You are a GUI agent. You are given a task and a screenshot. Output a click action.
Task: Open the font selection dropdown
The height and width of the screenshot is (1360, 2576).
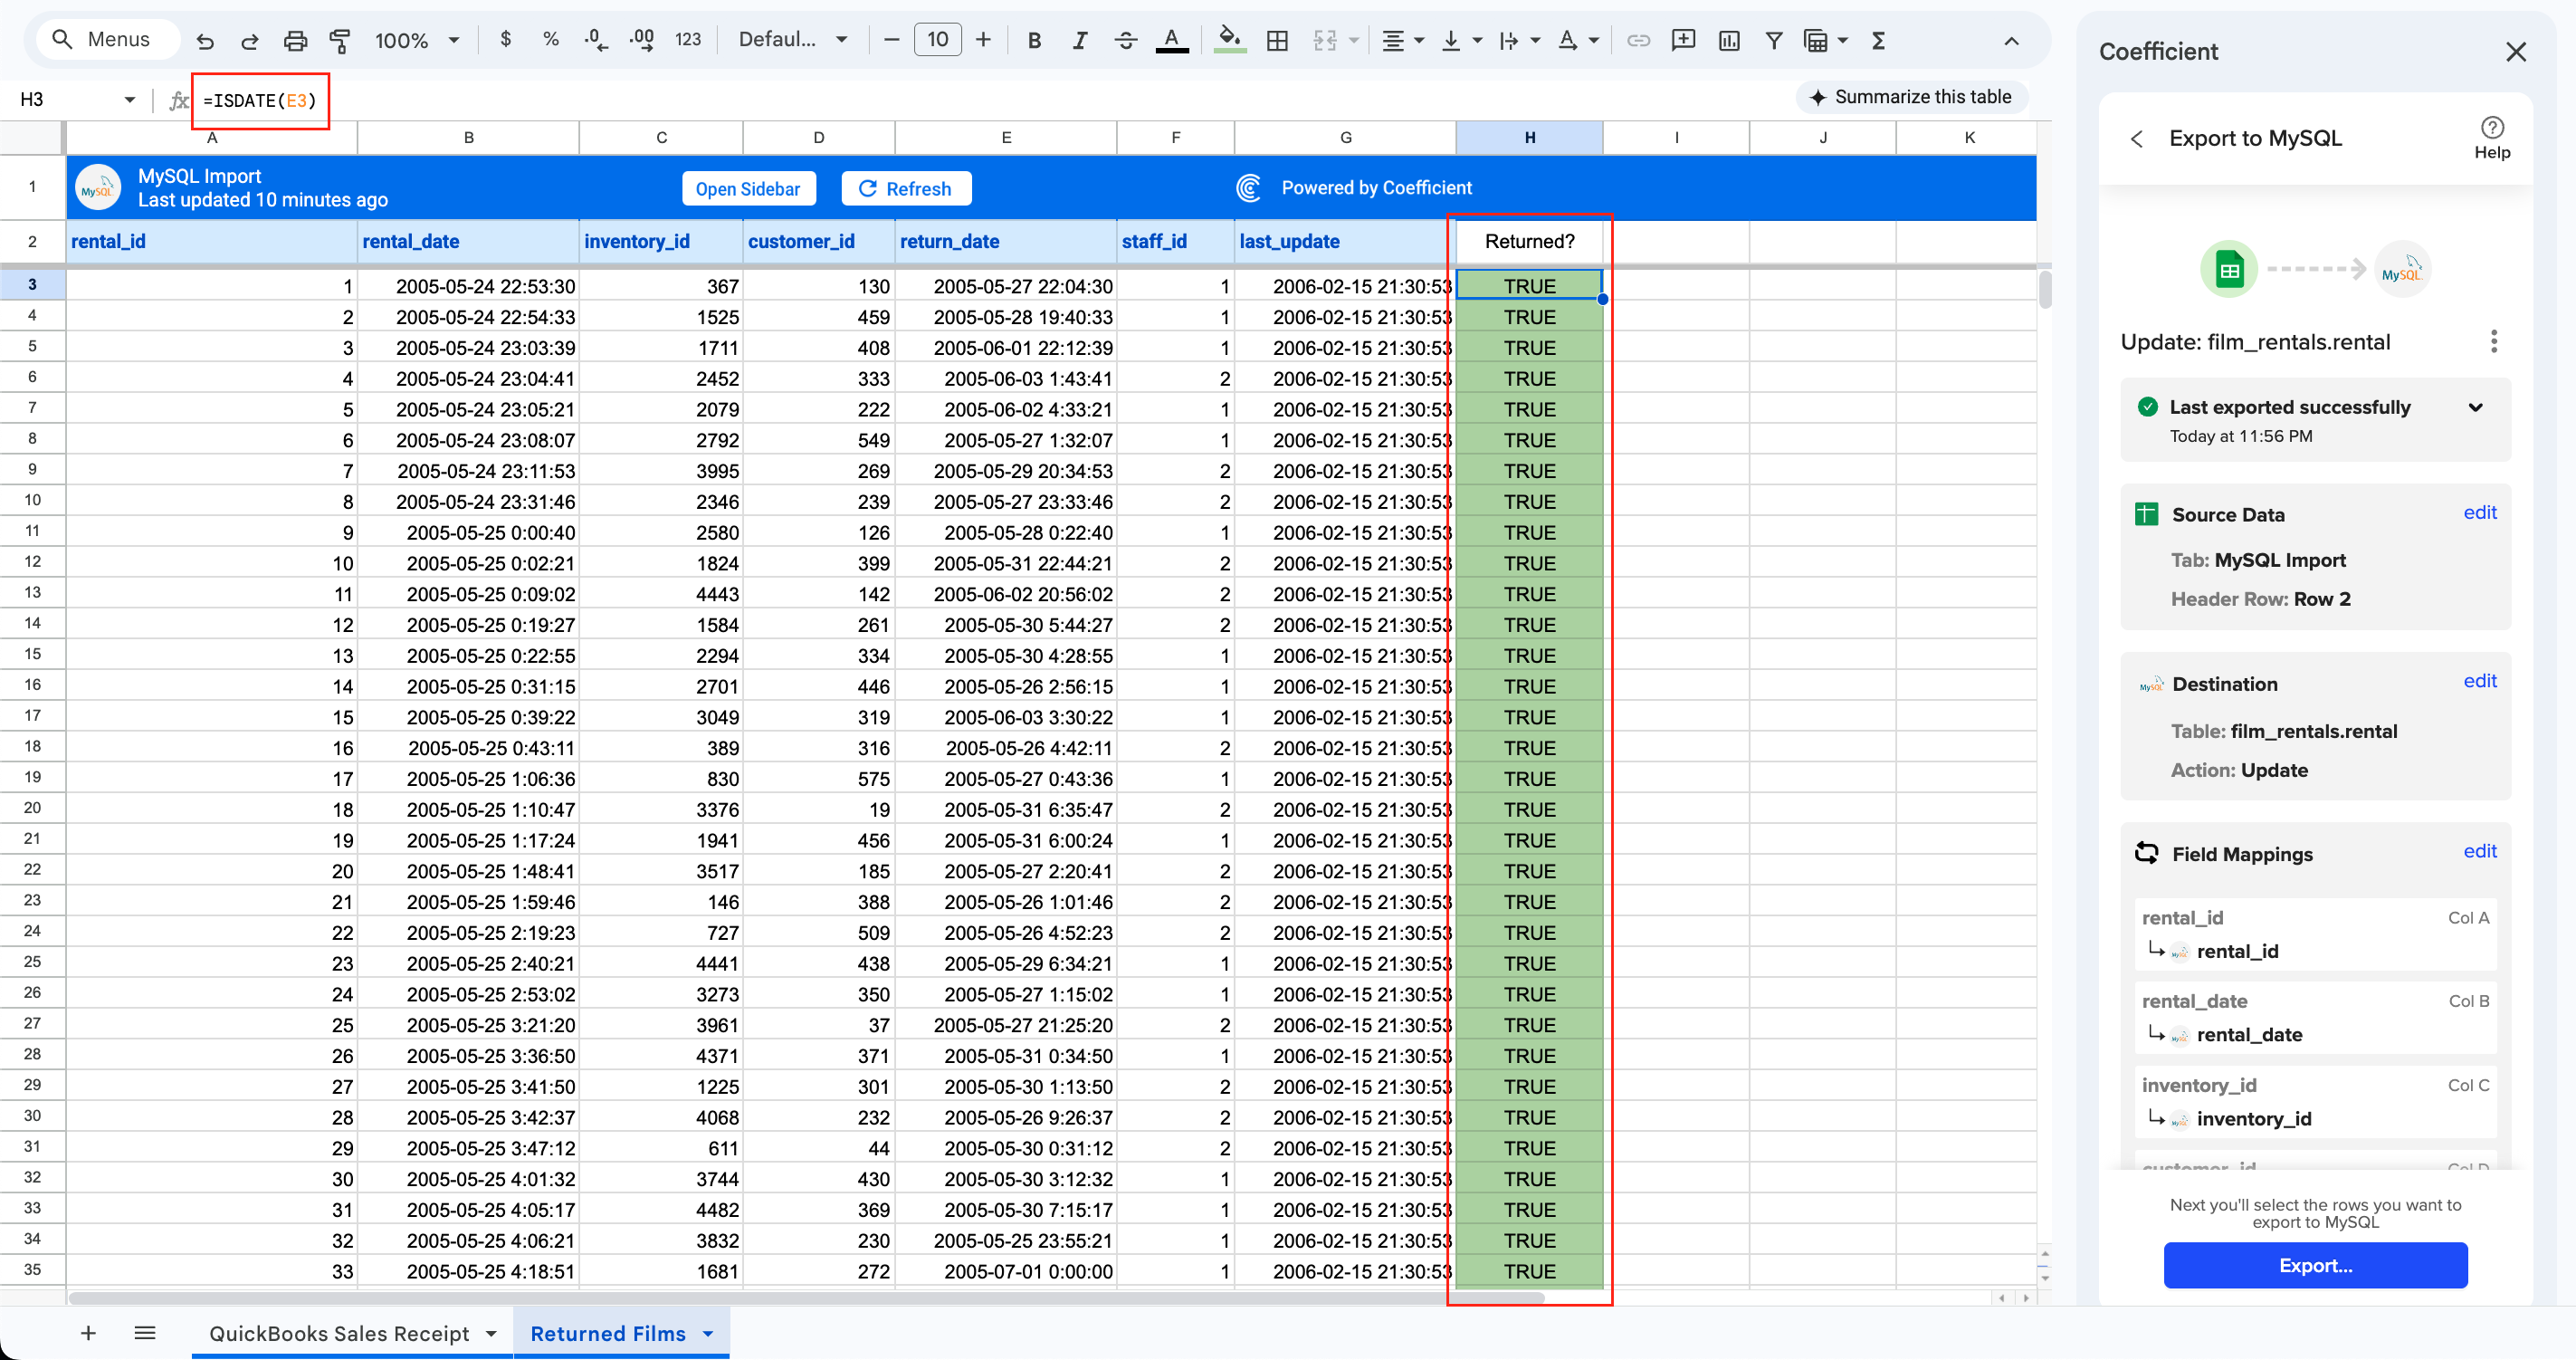[x=793, y=39]
